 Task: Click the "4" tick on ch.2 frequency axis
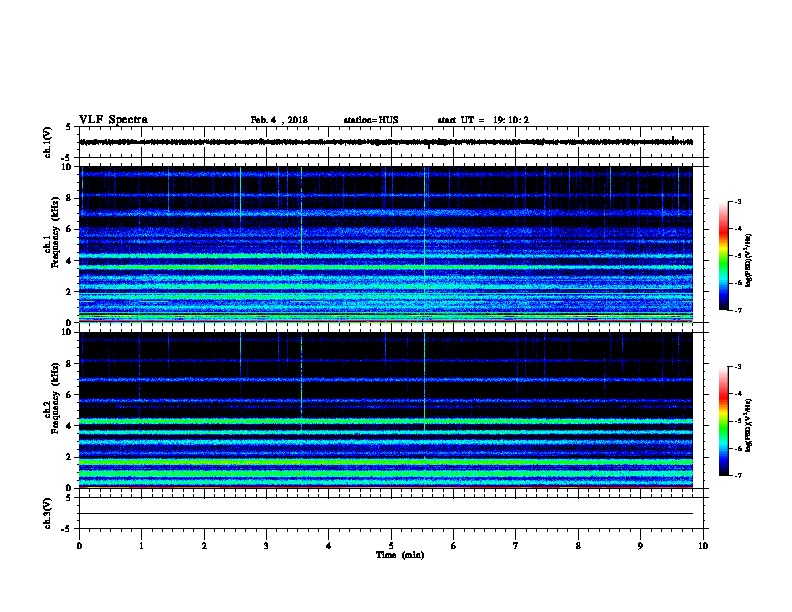click(69, 426)
